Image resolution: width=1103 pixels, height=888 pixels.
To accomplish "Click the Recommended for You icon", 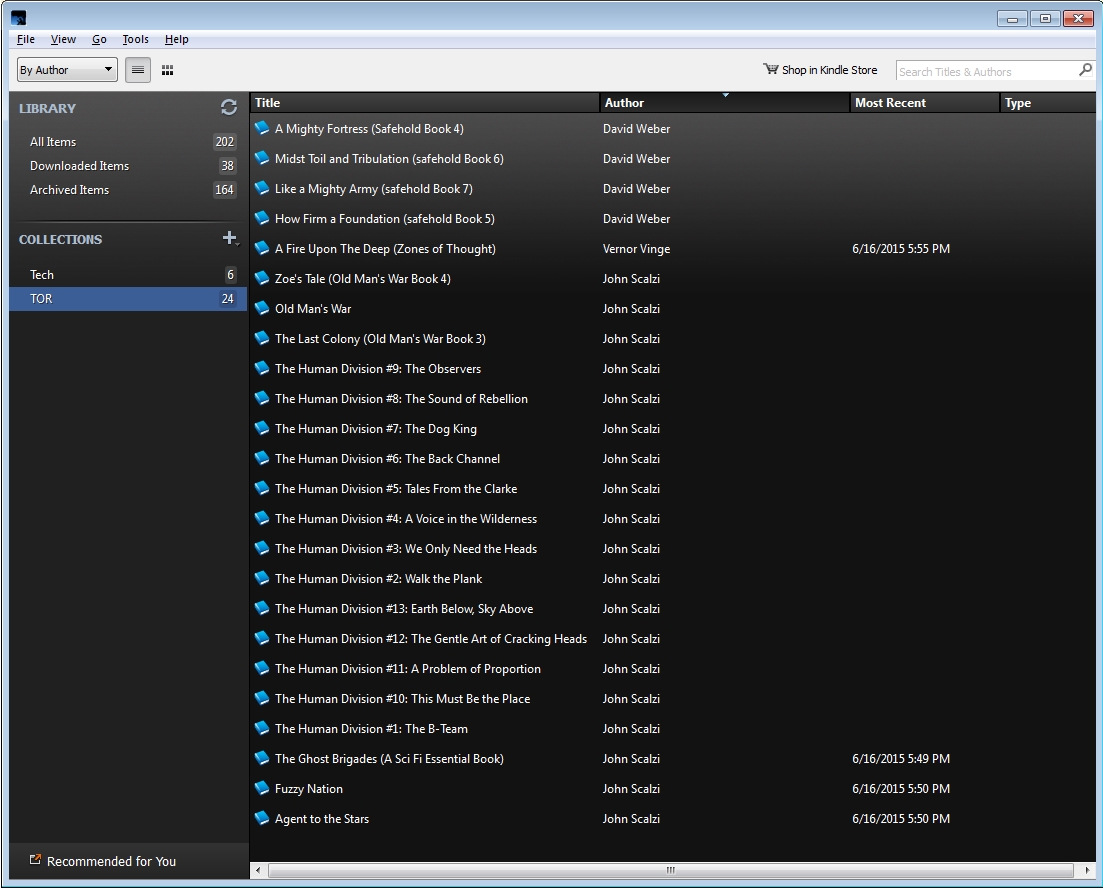I will point(35,860).
